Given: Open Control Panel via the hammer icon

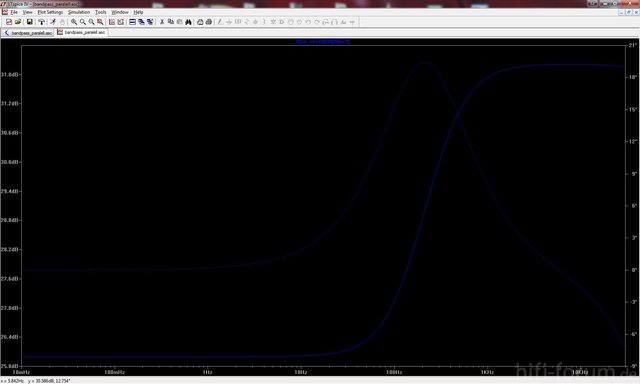Looking at the screenshot, I should (41, 22).
